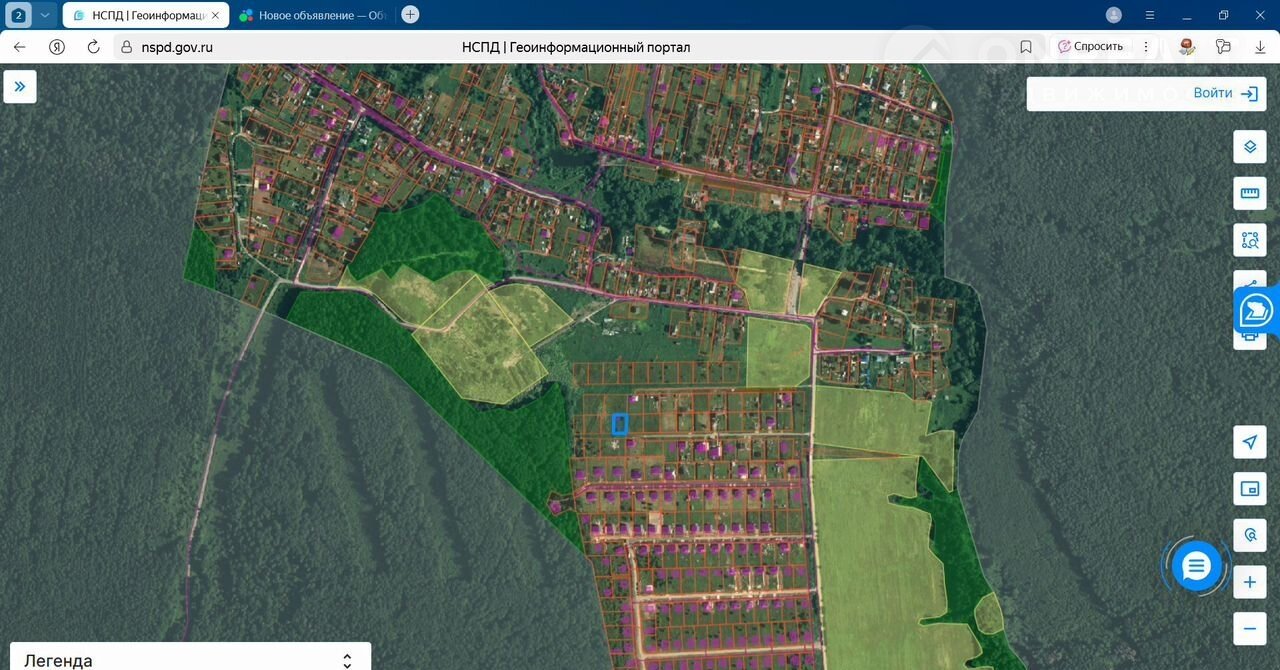Open the blue chat assistant bubble

(1196, 567)
